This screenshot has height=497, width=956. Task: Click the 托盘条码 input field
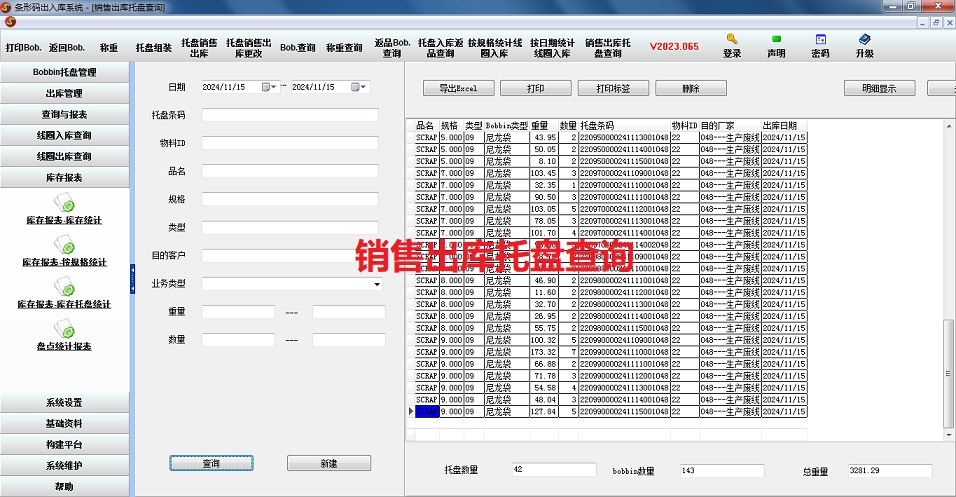pos(290,115)
